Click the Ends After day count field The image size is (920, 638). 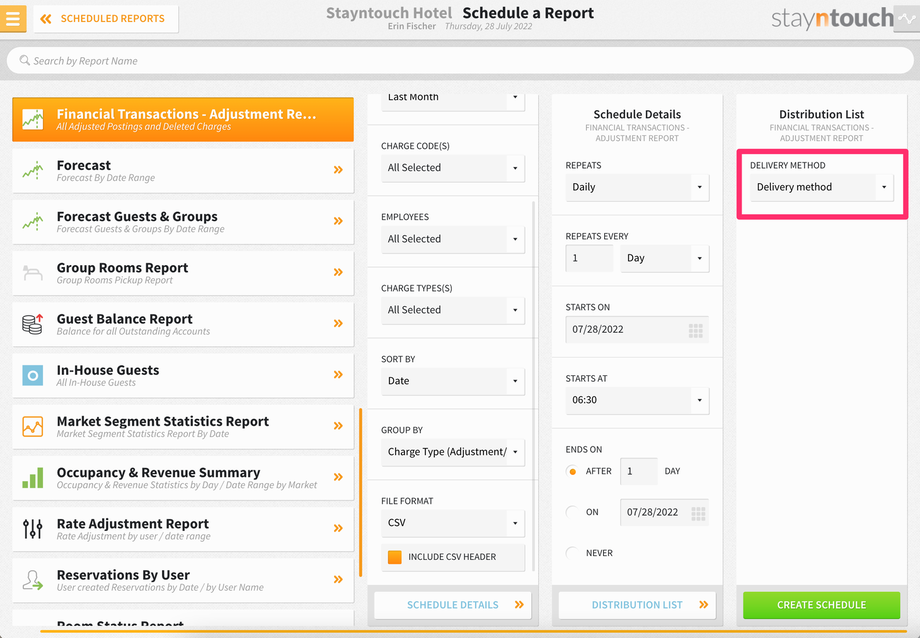point(639,471)
